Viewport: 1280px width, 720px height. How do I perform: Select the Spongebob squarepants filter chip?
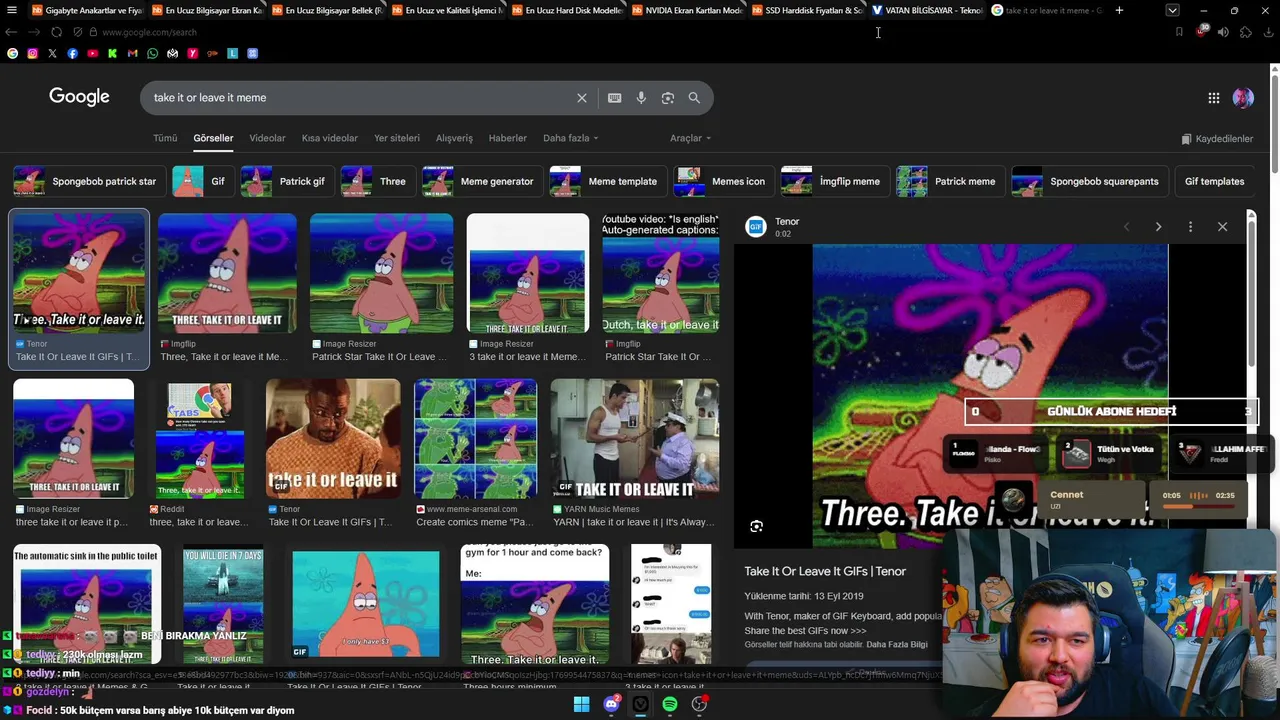pos(1088,181)
